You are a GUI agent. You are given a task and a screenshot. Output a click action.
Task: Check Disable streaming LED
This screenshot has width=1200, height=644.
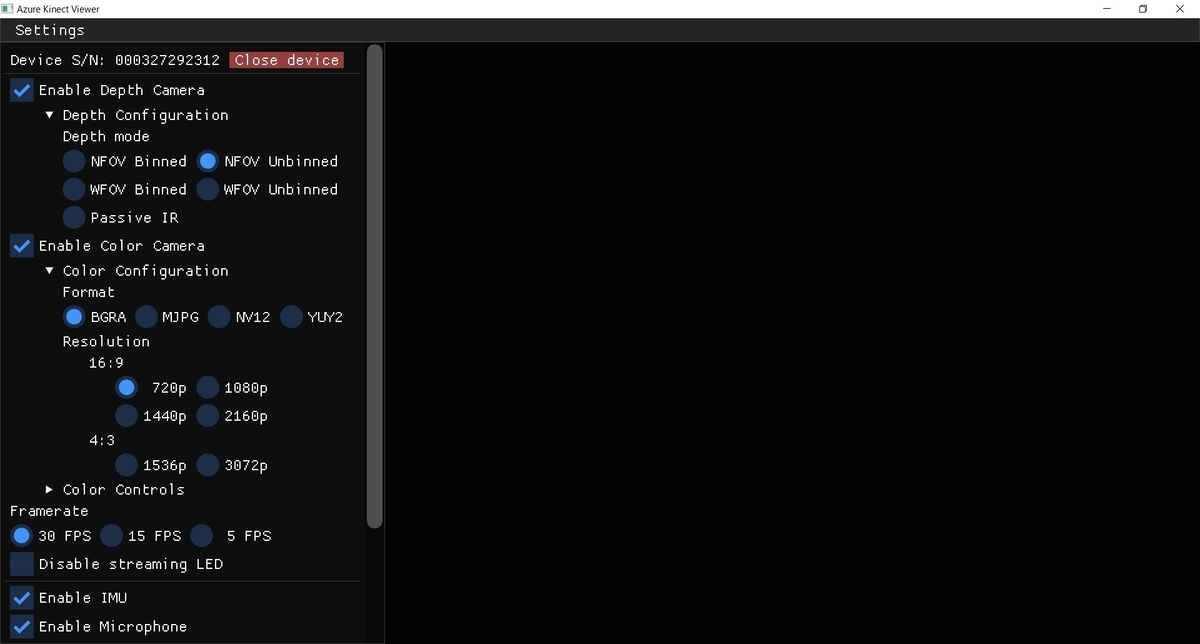coord(22,564)
